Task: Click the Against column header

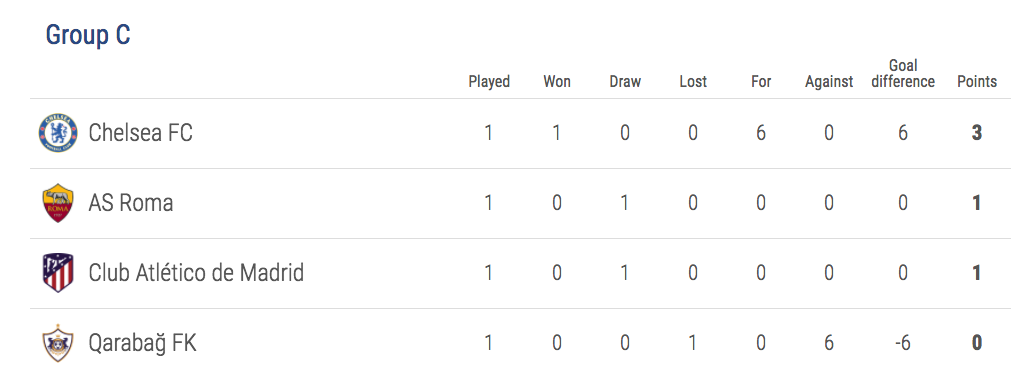Action: point(829,82)
